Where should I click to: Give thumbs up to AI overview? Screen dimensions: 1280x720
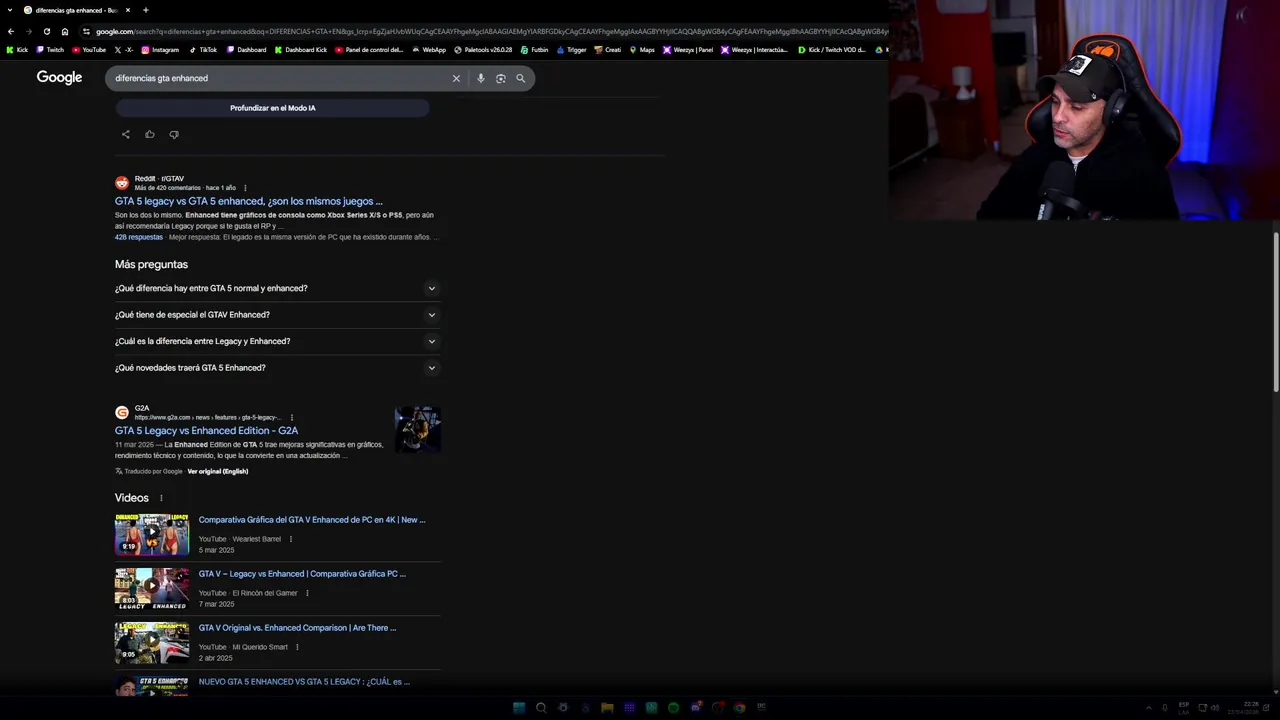(x=149, y=134)
